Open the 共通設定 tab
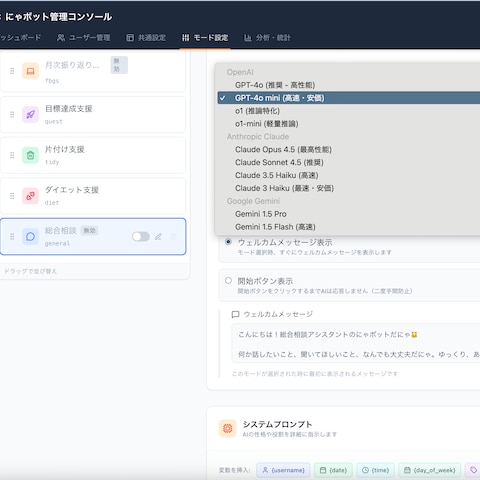 (146, 38)
